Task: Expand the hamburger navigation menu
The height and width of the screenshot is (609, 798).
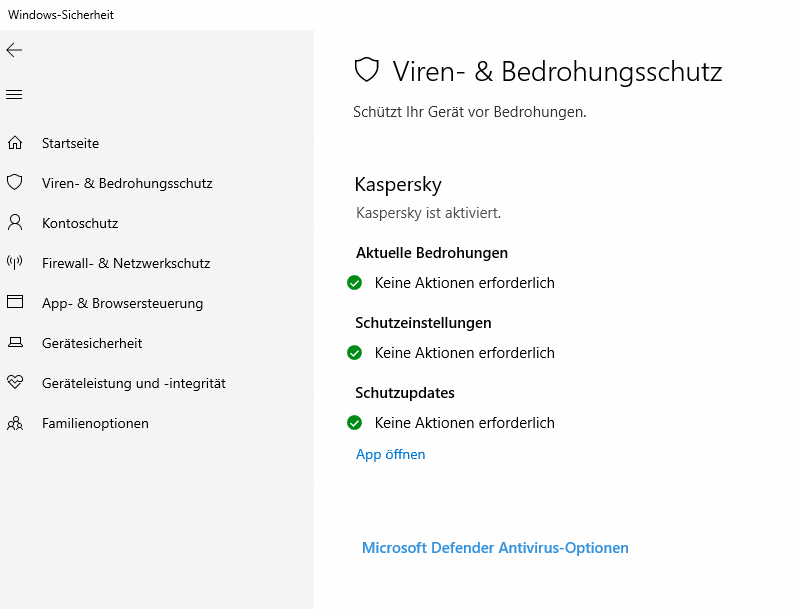Action: pos(14,95)
